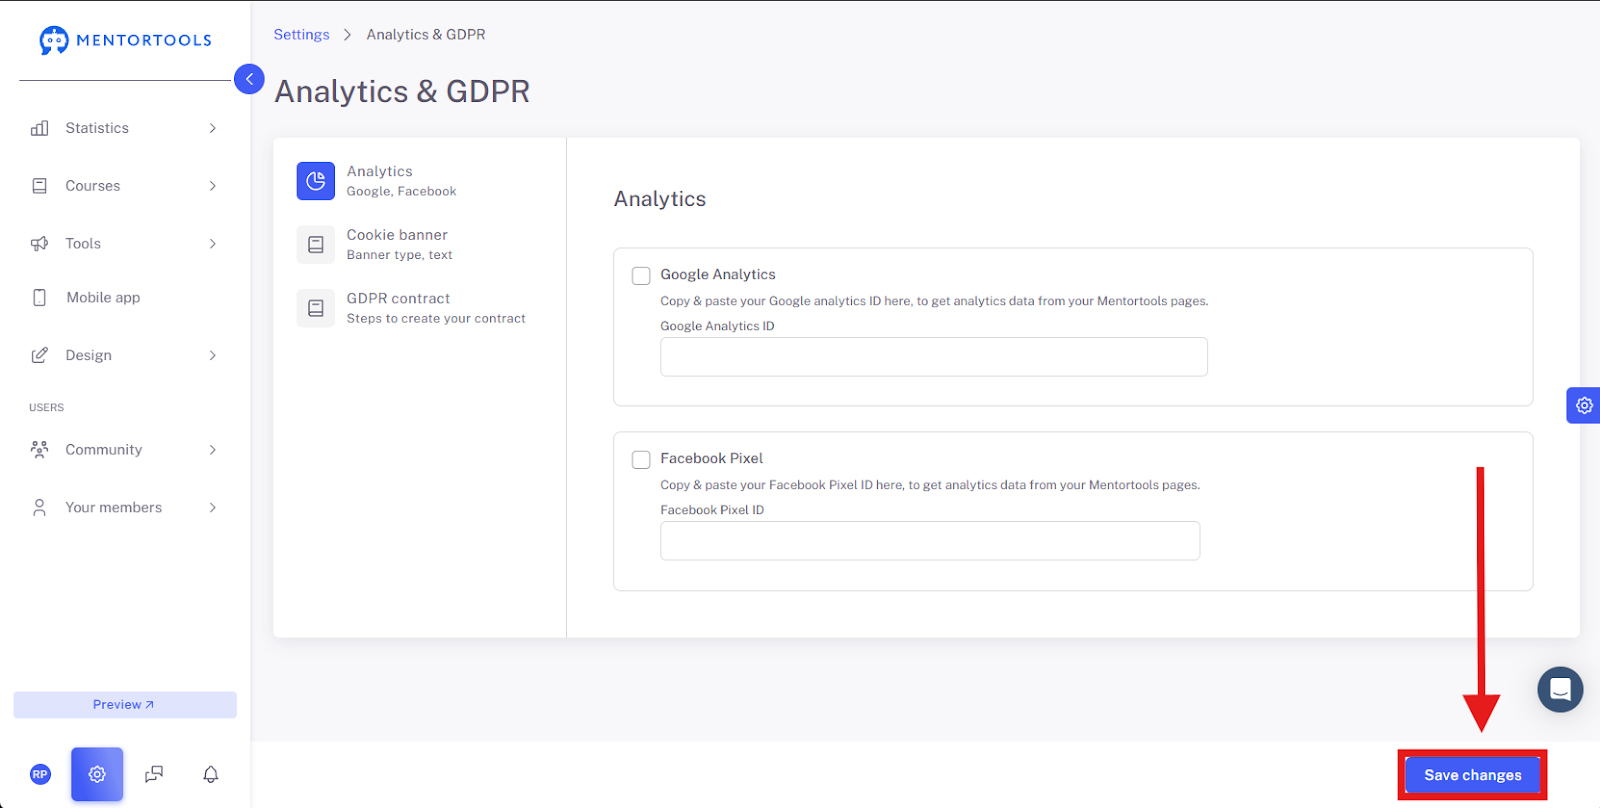The image size is (1600, 808).
Task: Click the Save changes button
Action: (x=1472, y=775)
